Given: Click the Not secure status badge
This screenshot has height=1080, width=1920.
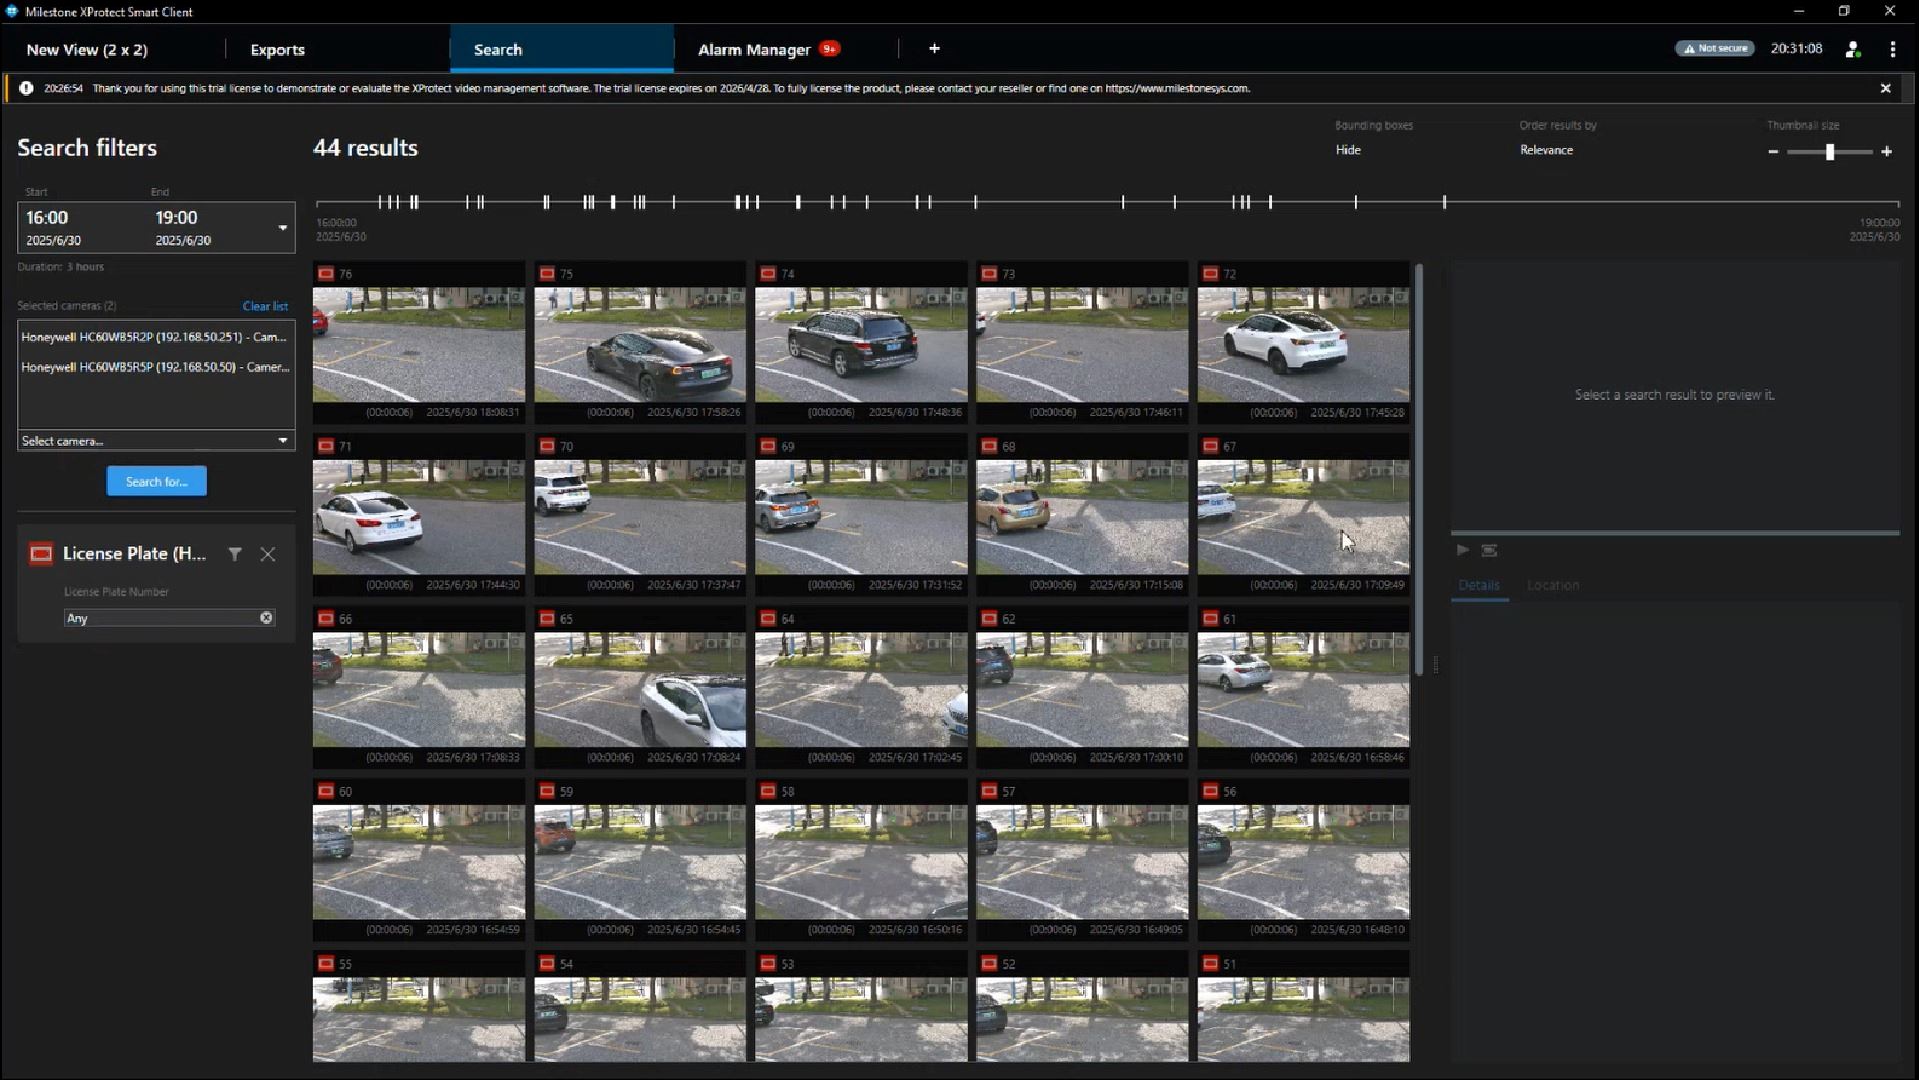Looking at the screenshot, I should coord(1714,48).
